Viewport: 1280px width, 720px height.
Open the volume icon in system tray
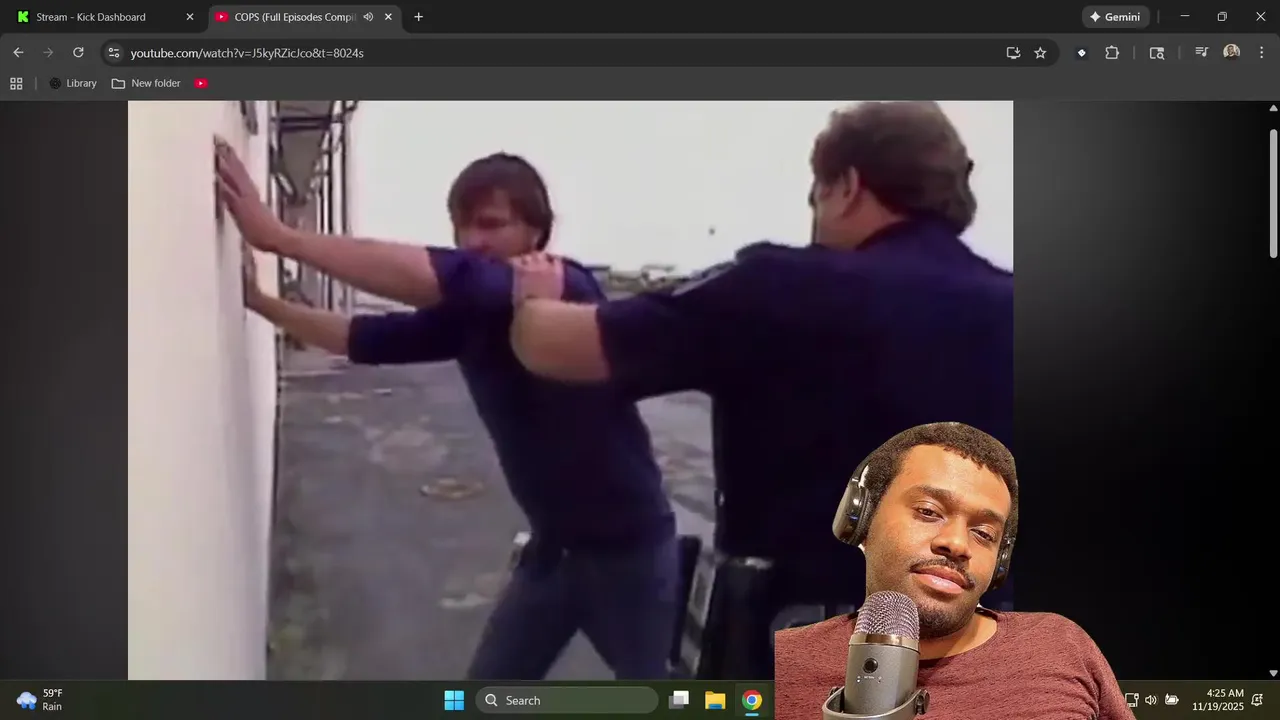point(1151,700)
